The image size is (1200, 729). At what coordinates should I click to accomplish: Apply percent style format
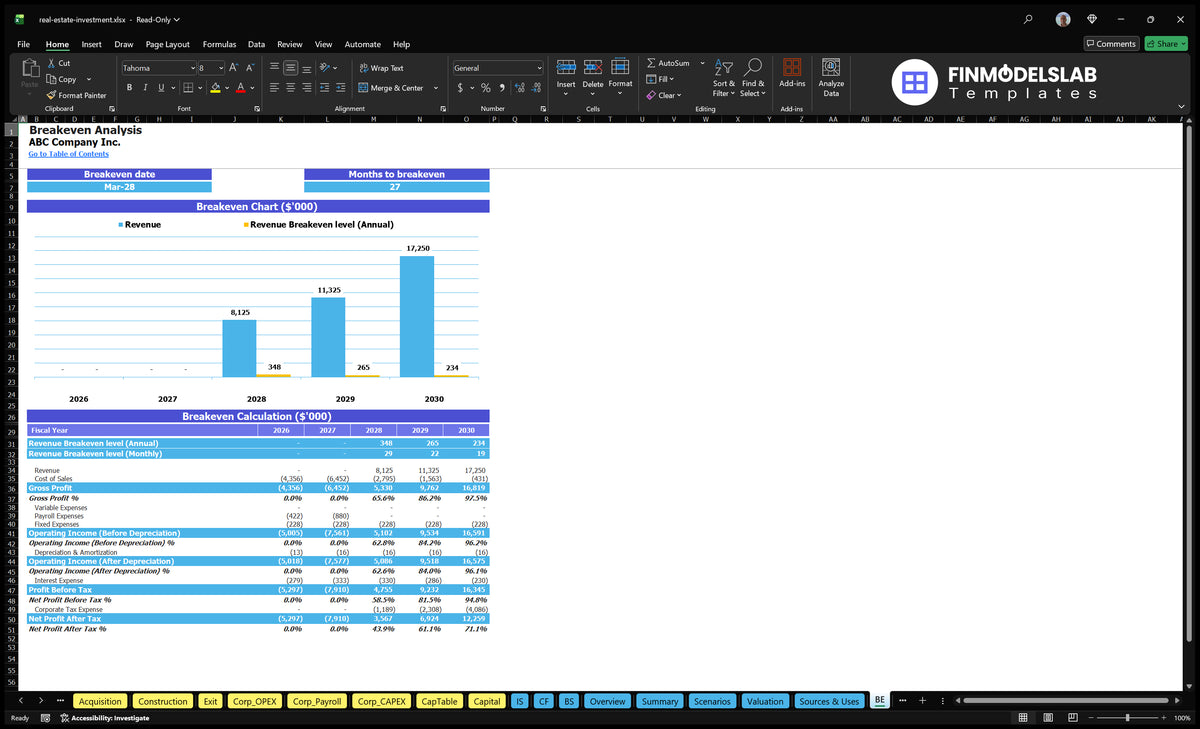point(486,88)
